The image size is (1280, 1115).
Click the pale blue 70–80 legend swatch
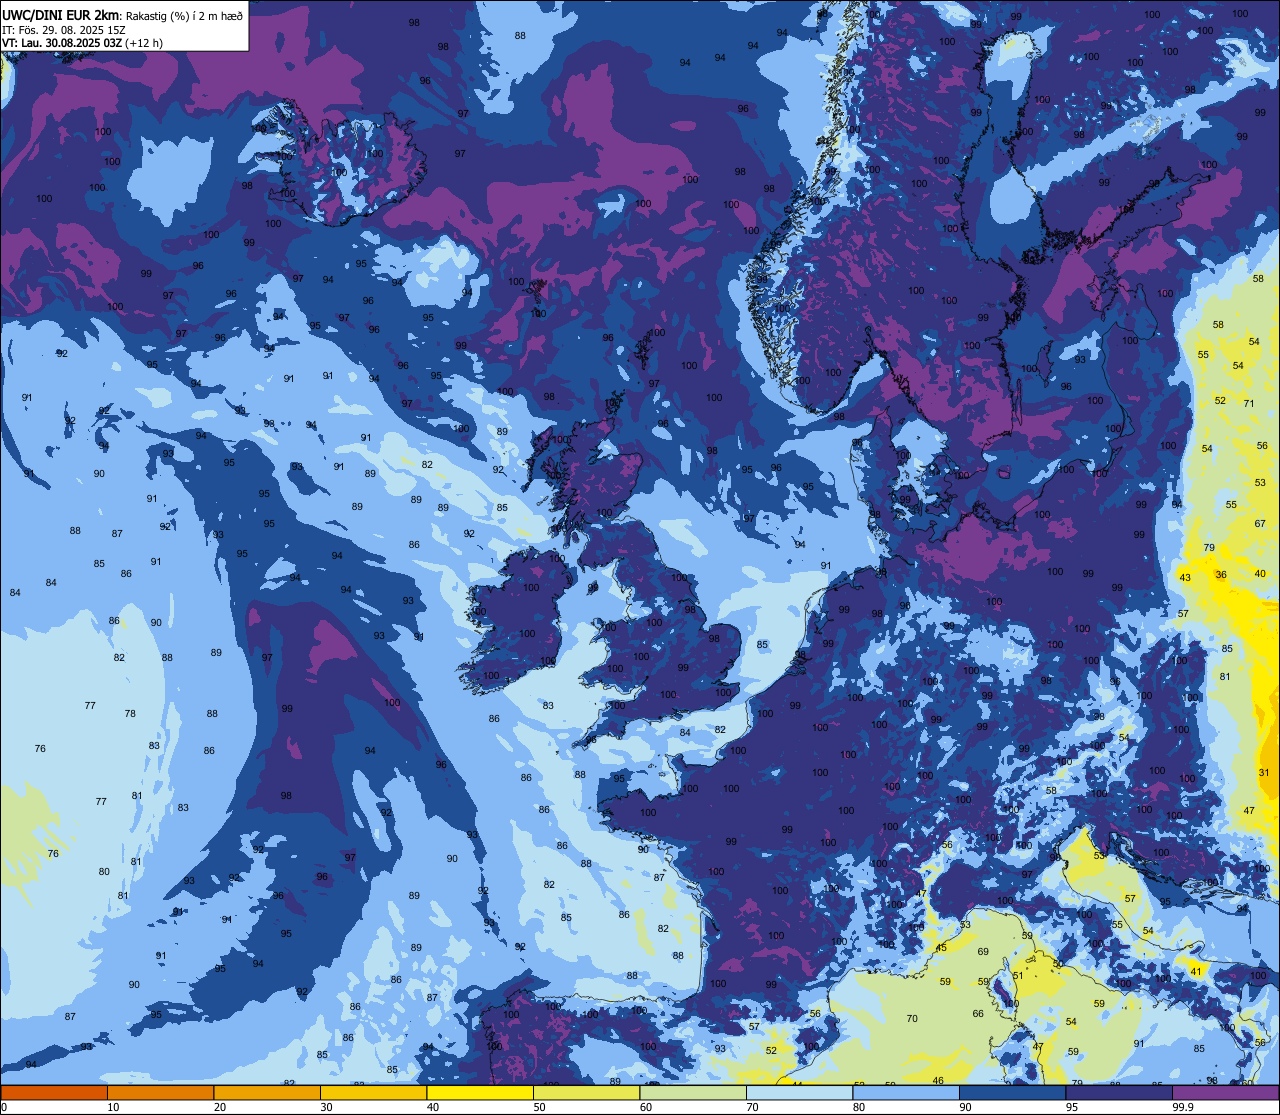799,1092
